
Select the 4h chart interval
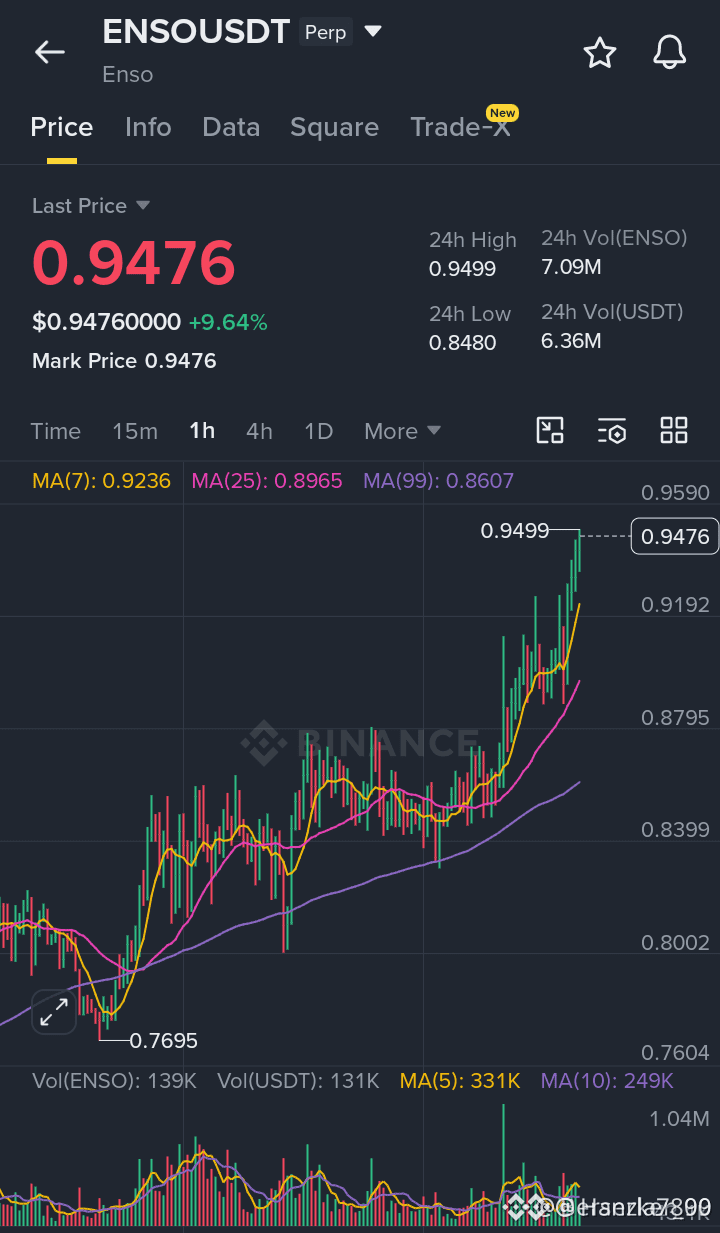[x=259, y=431]
